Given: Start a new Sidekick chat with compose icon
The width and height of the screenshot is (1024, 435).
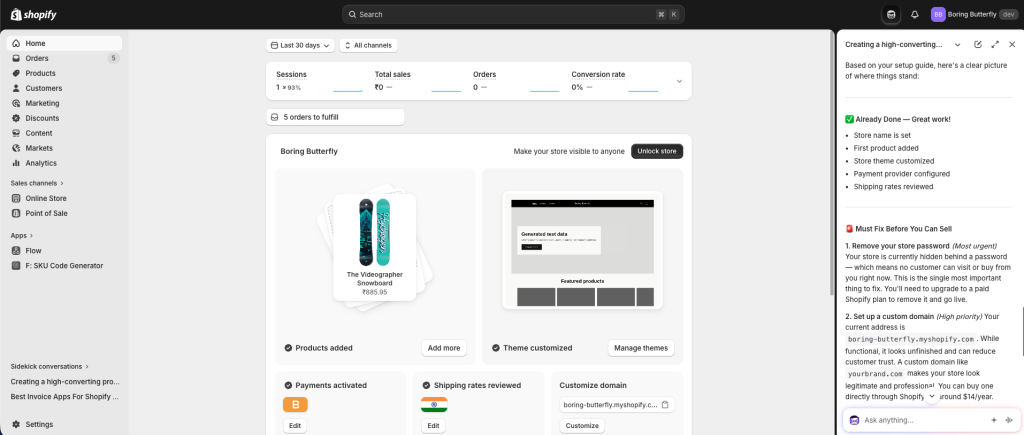Looking at the screenshot, I should pyautogui.click(x=977, y=45).
